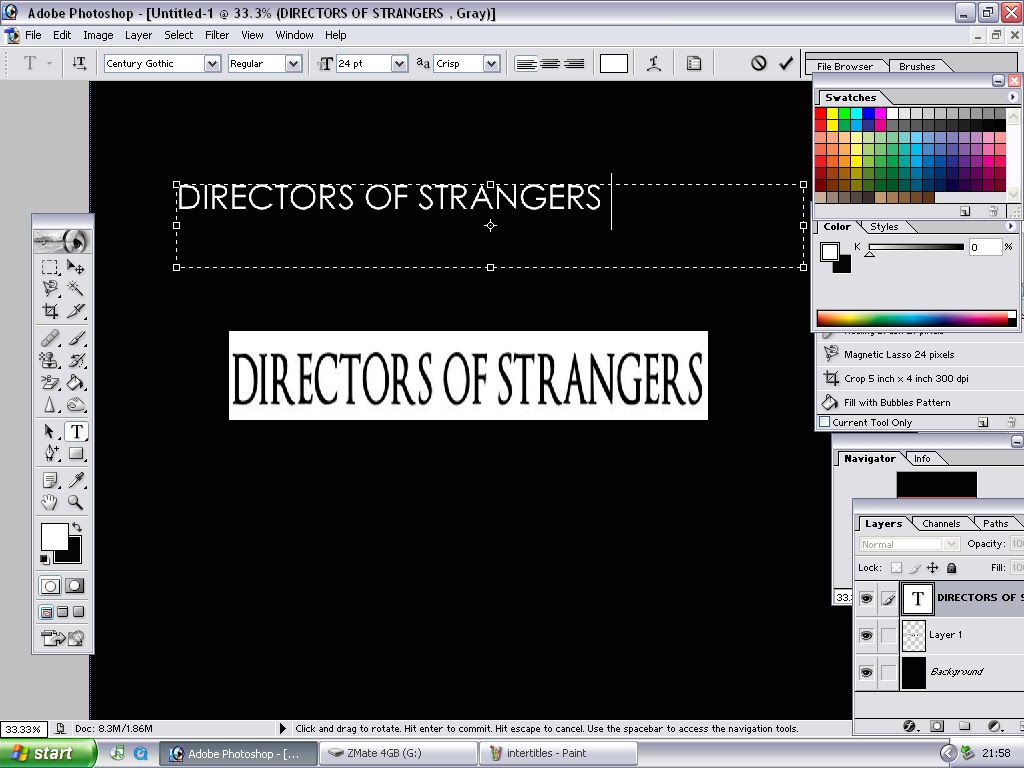Switch to Standard Screen mode
The height and width of the screenshot is (768, 1024).
tap(46, 612)
